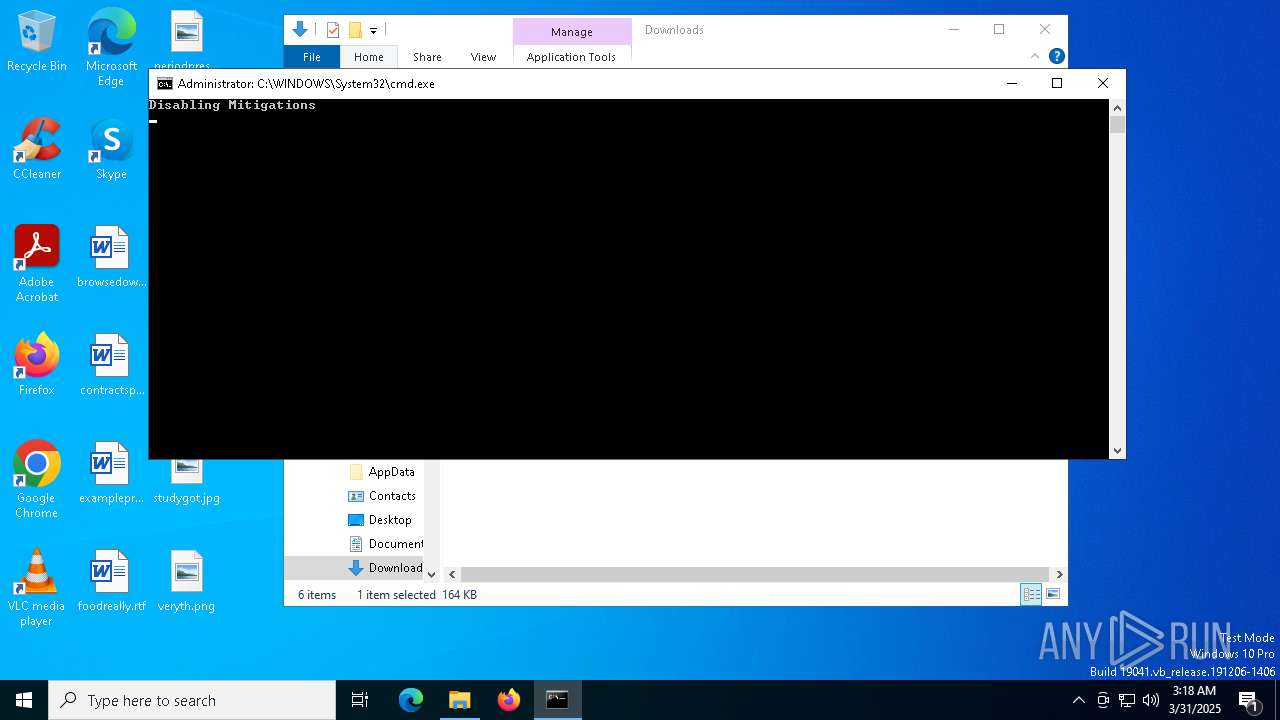Select the browsedow Word file on desktop
The image size is (1280, 720).
pos(111,257)
